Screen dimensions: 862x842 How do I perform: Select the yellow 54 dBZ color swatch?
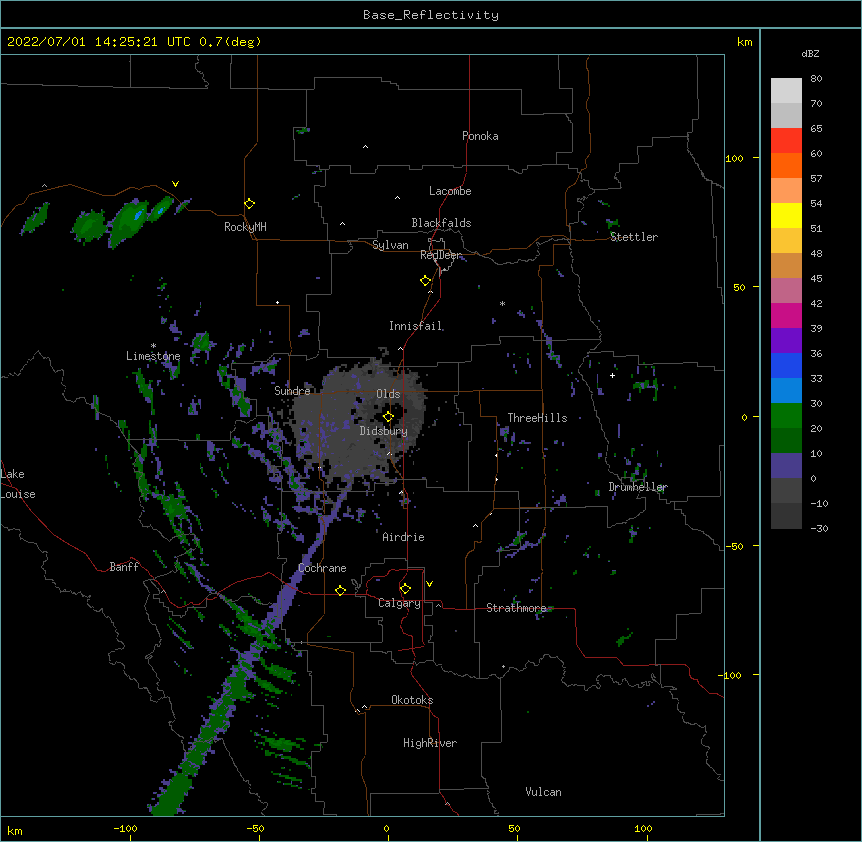click(786, 215)
